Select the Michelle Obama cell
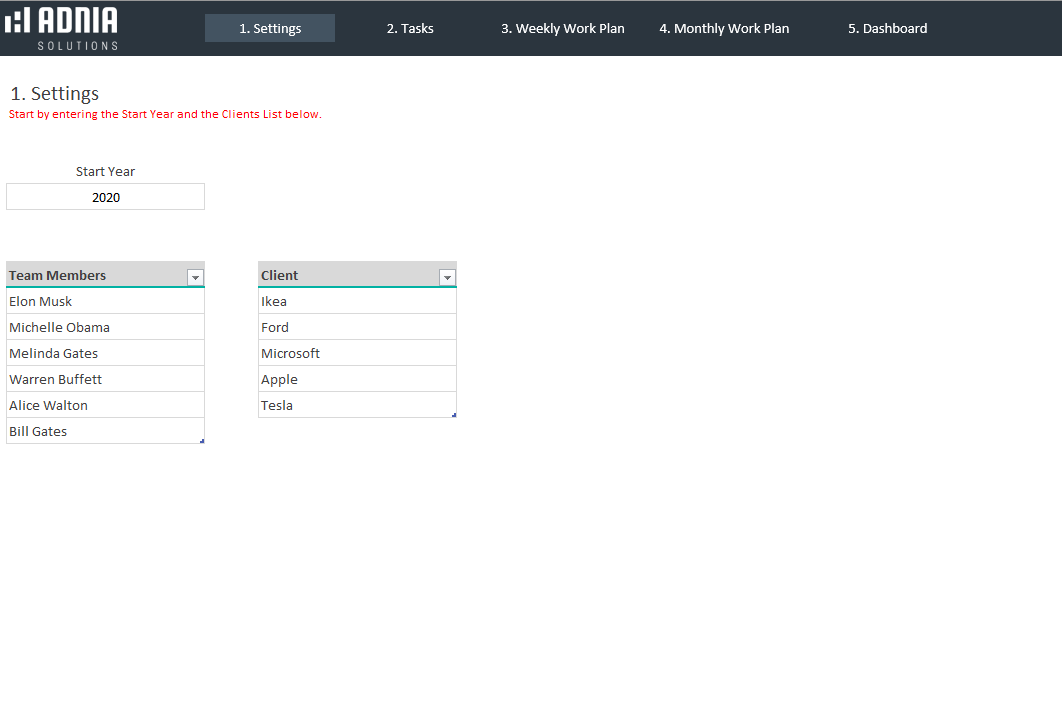The image size is (1062, 706). pyautogui.click(x=105, y=327)
